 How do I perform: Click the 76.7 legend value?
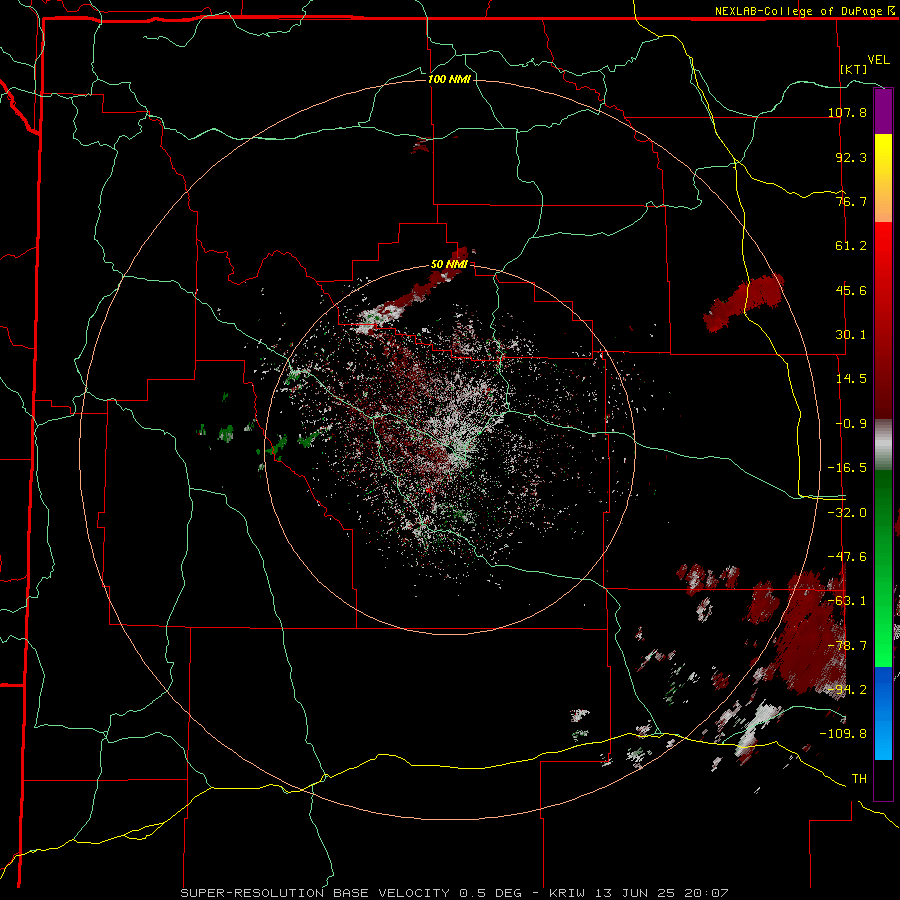click(x=851, y=201)
